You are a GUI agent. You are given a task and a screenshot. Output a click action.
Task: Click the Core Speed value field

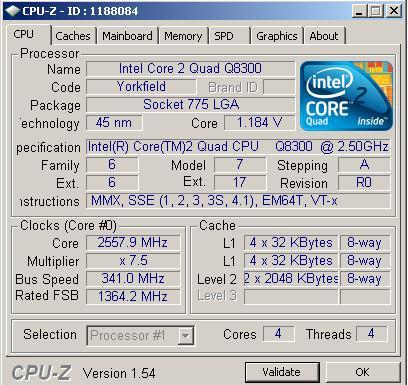tap(133, 243)
